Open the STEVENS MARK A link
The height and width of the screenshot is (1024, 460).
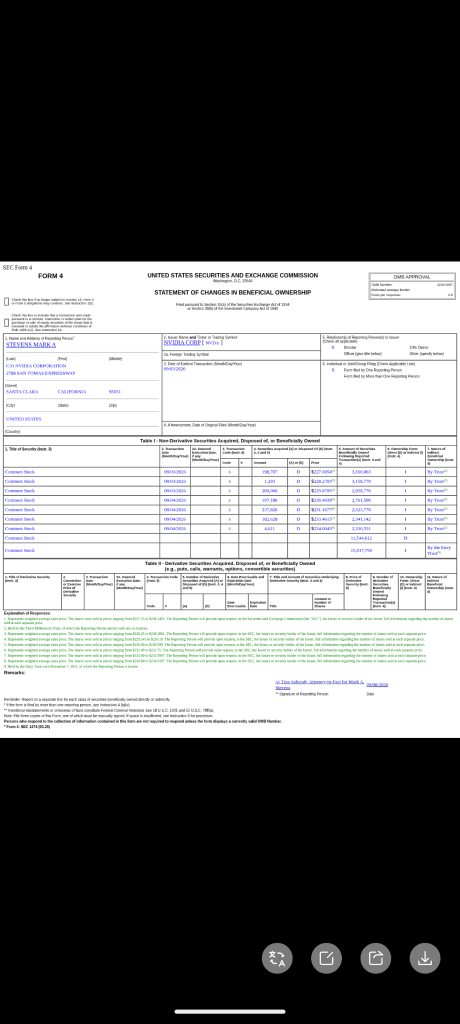(x=31, y=345)
